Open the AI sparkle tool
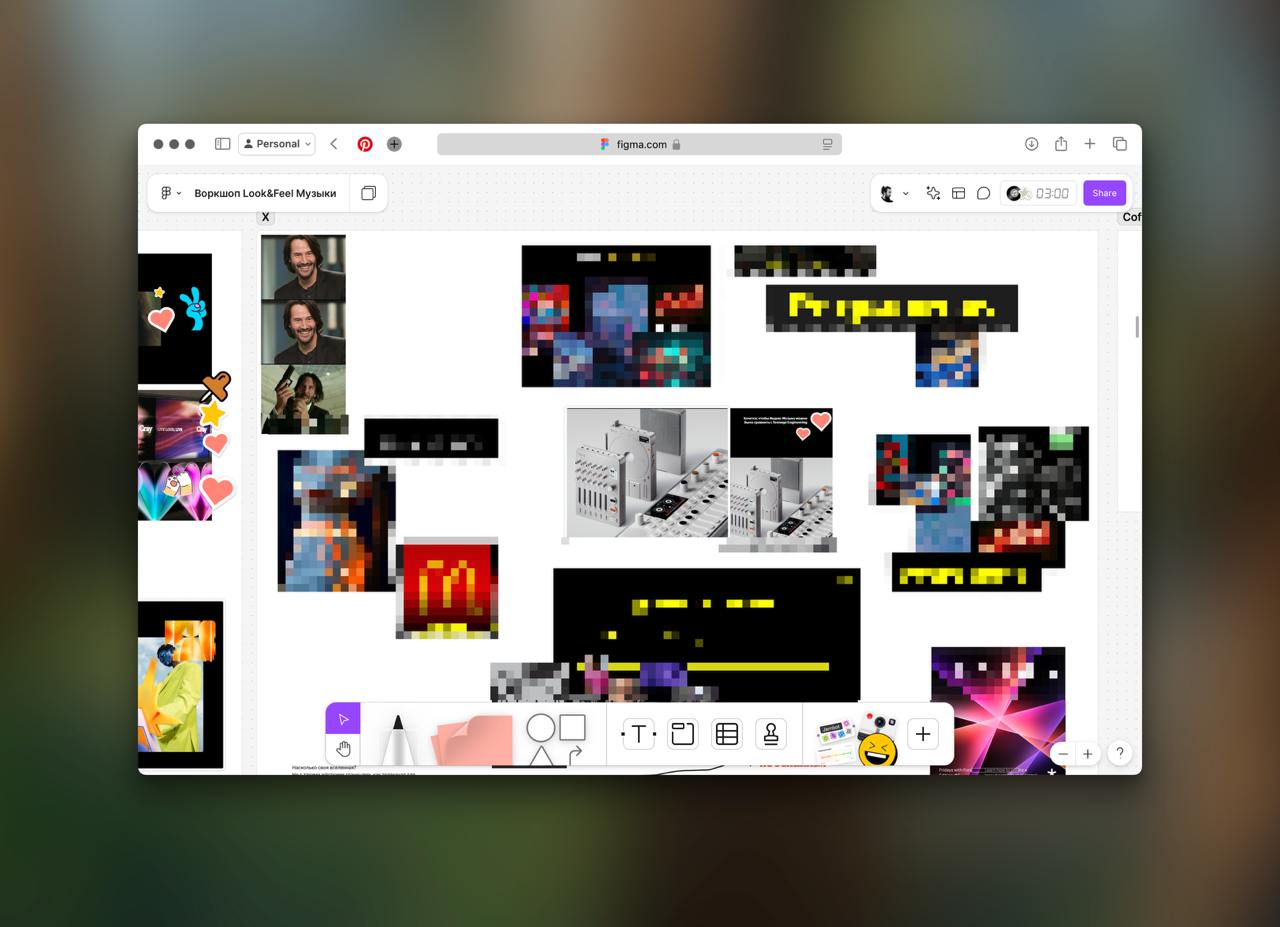 (x=933, y=193)
